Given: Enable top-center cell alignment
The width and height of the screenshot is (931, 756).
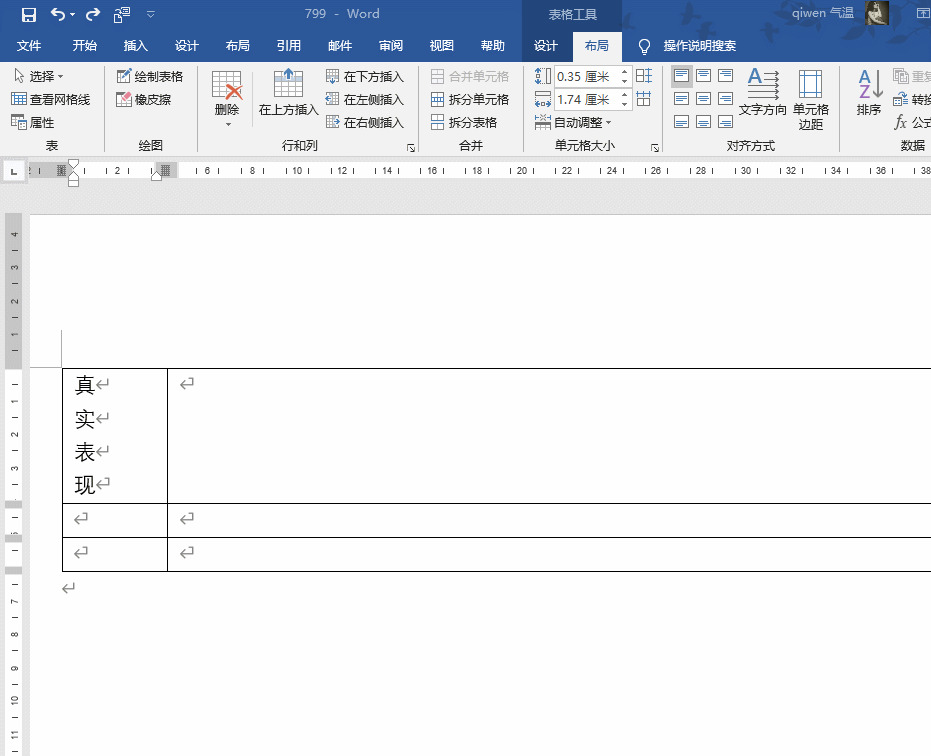Looking at the screenshot, I should [703, 74].
